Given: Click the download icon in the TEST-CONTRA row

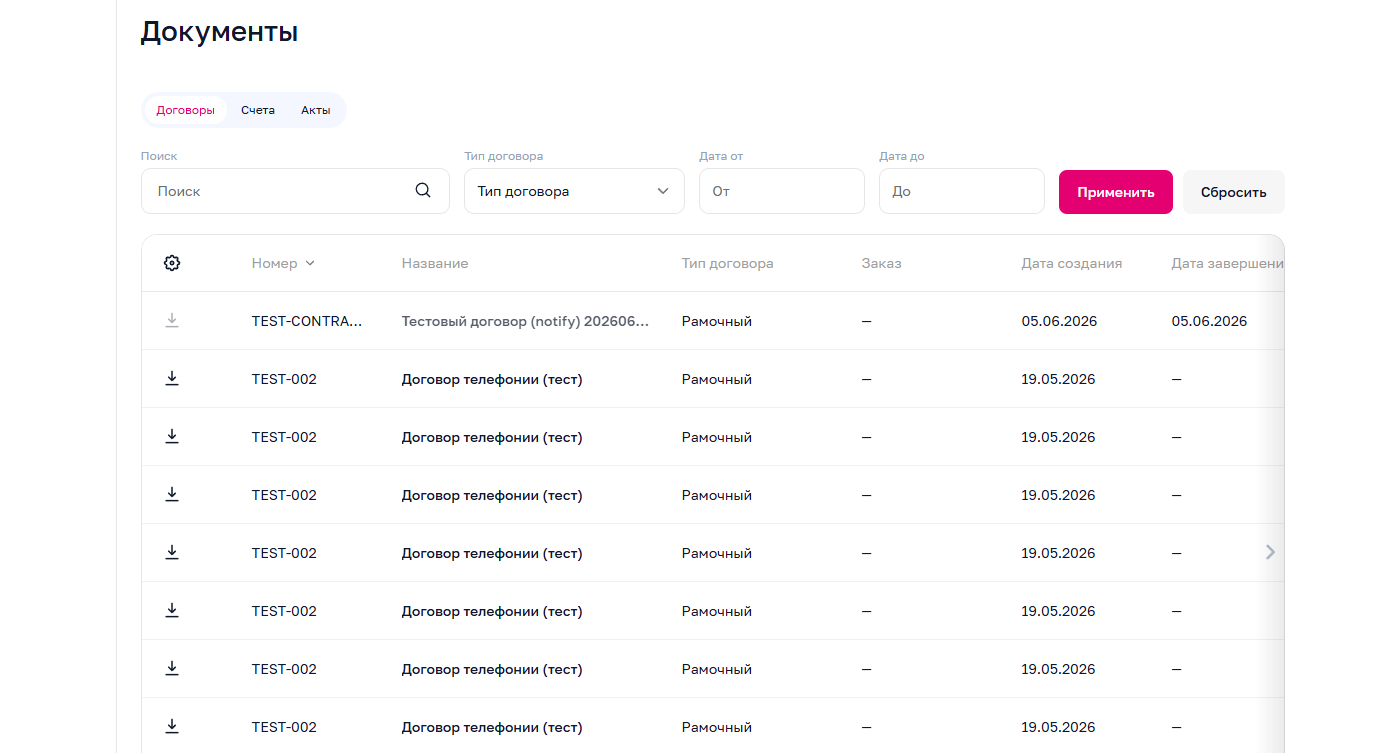Looking at the screenshot, I should pyautogui.click(x=172, y=320).
